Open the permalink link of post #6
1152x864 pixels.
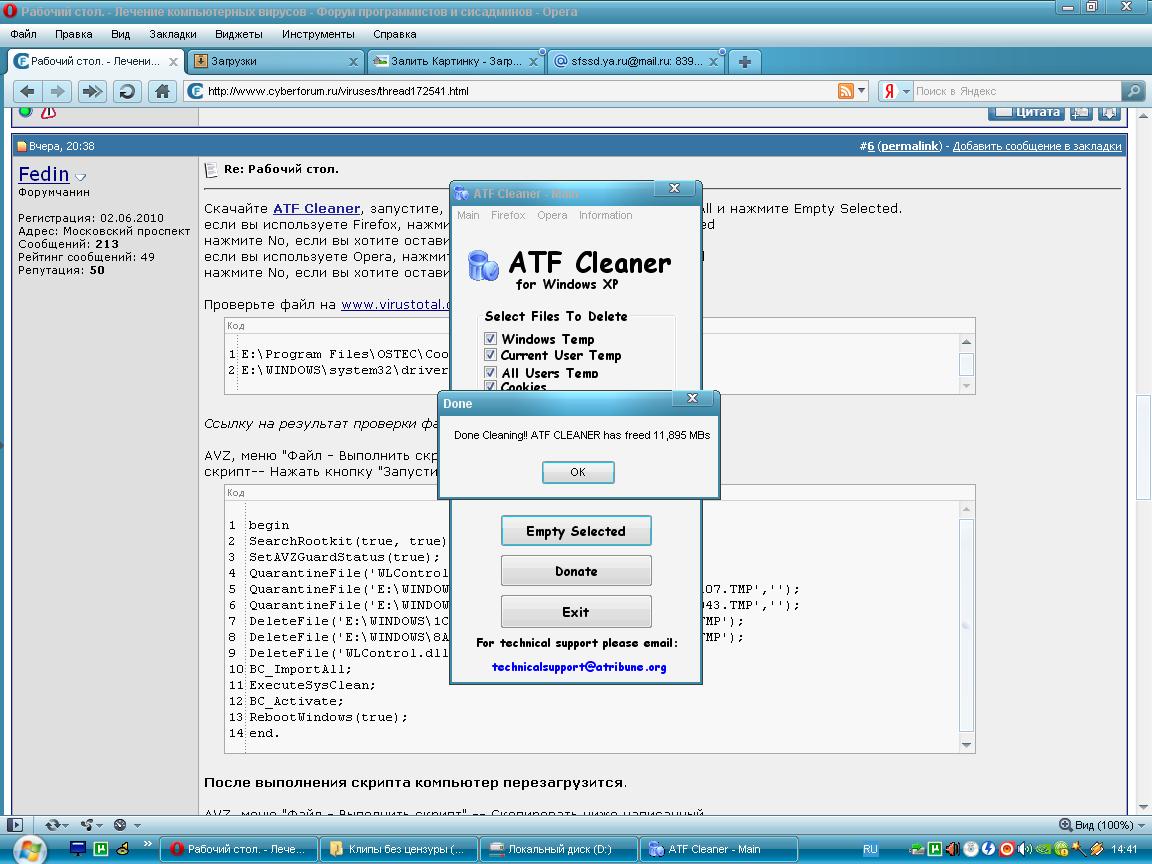click(x=910, y=146)
